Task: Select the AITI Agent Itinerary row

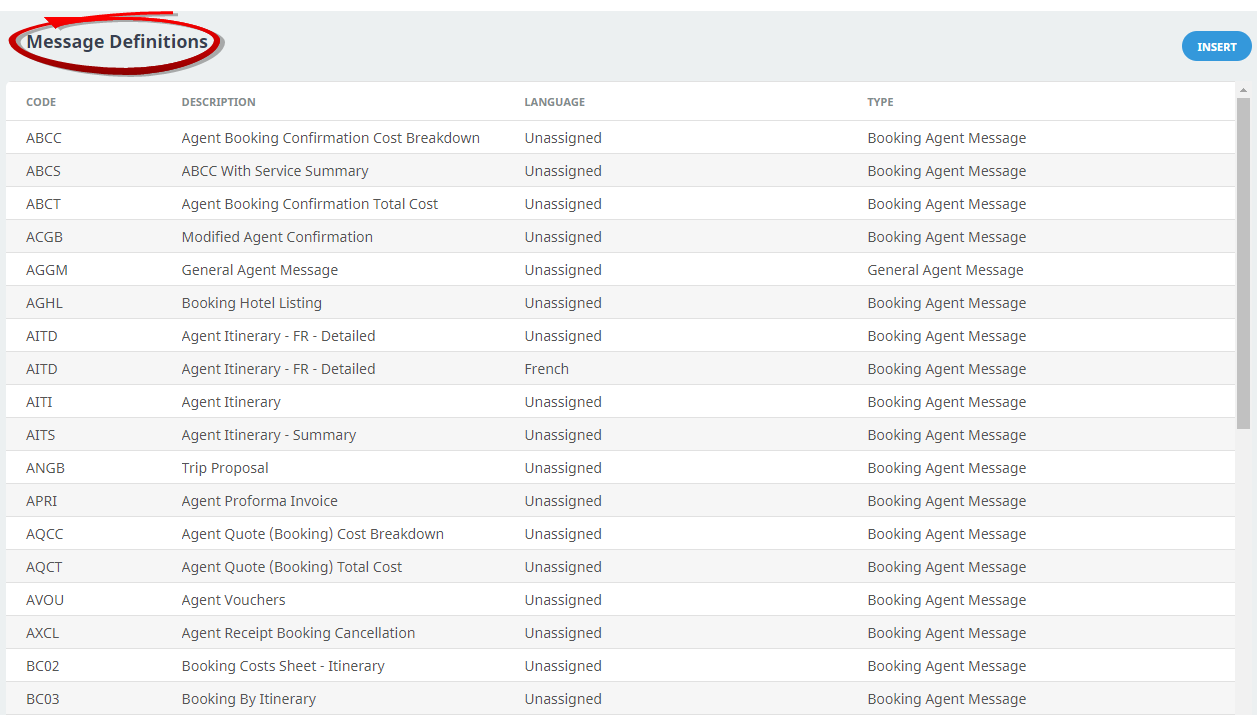Action: point(231,402)
